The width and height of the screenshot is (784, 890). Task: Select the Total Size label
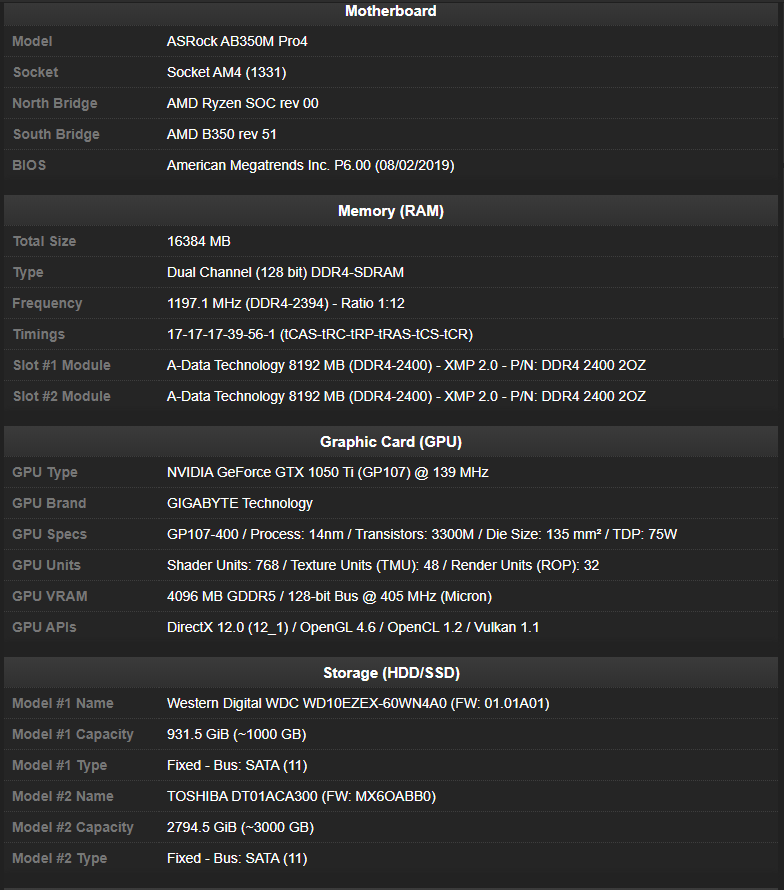pos(44,241)
